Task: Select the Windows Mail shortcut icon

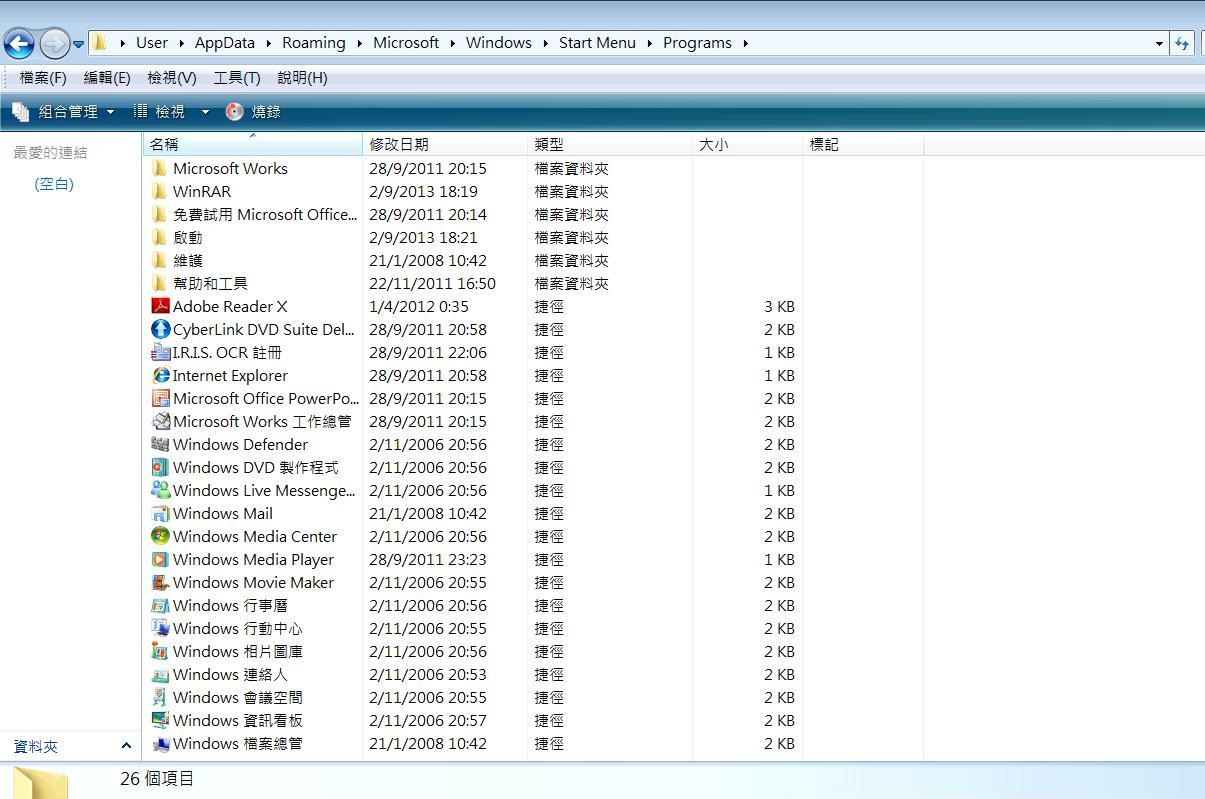Action: (160, 513)
